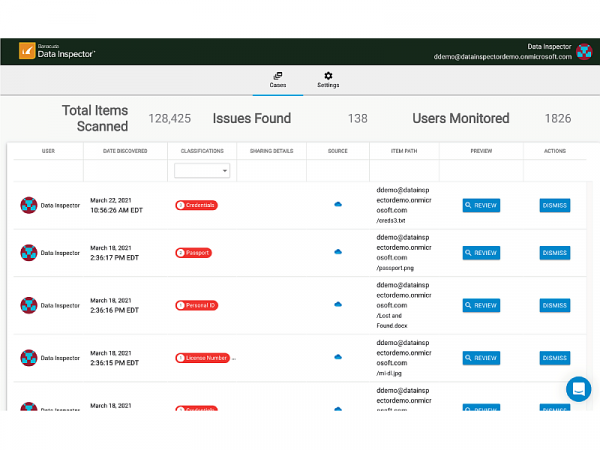This screenshot has height=450, width=600.
Task: Click the /mi-dl.jpg item path
Action: tap(389, 373)
